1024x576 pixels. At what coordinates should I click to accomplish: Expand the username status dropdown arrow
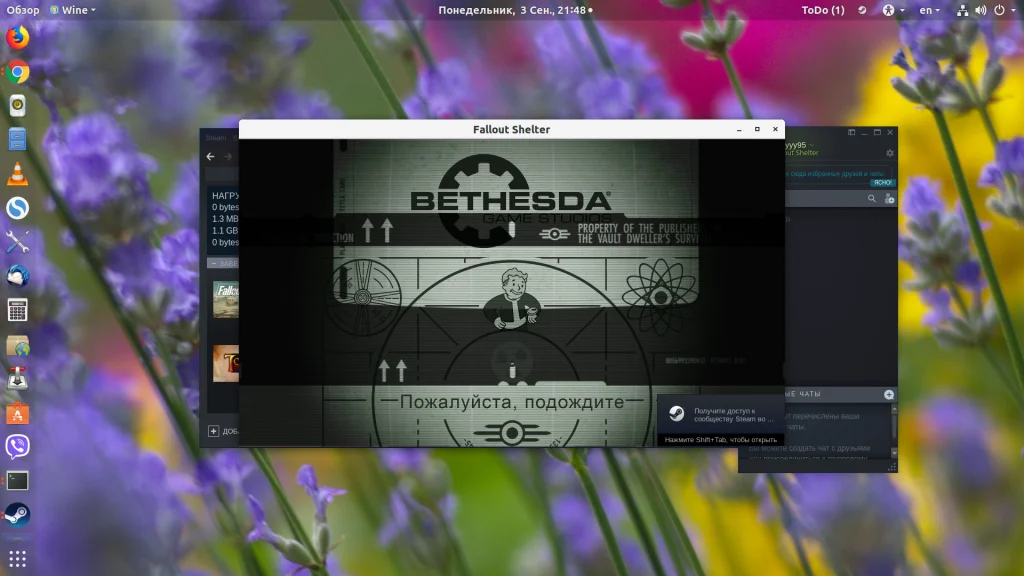tap(812, 145)
